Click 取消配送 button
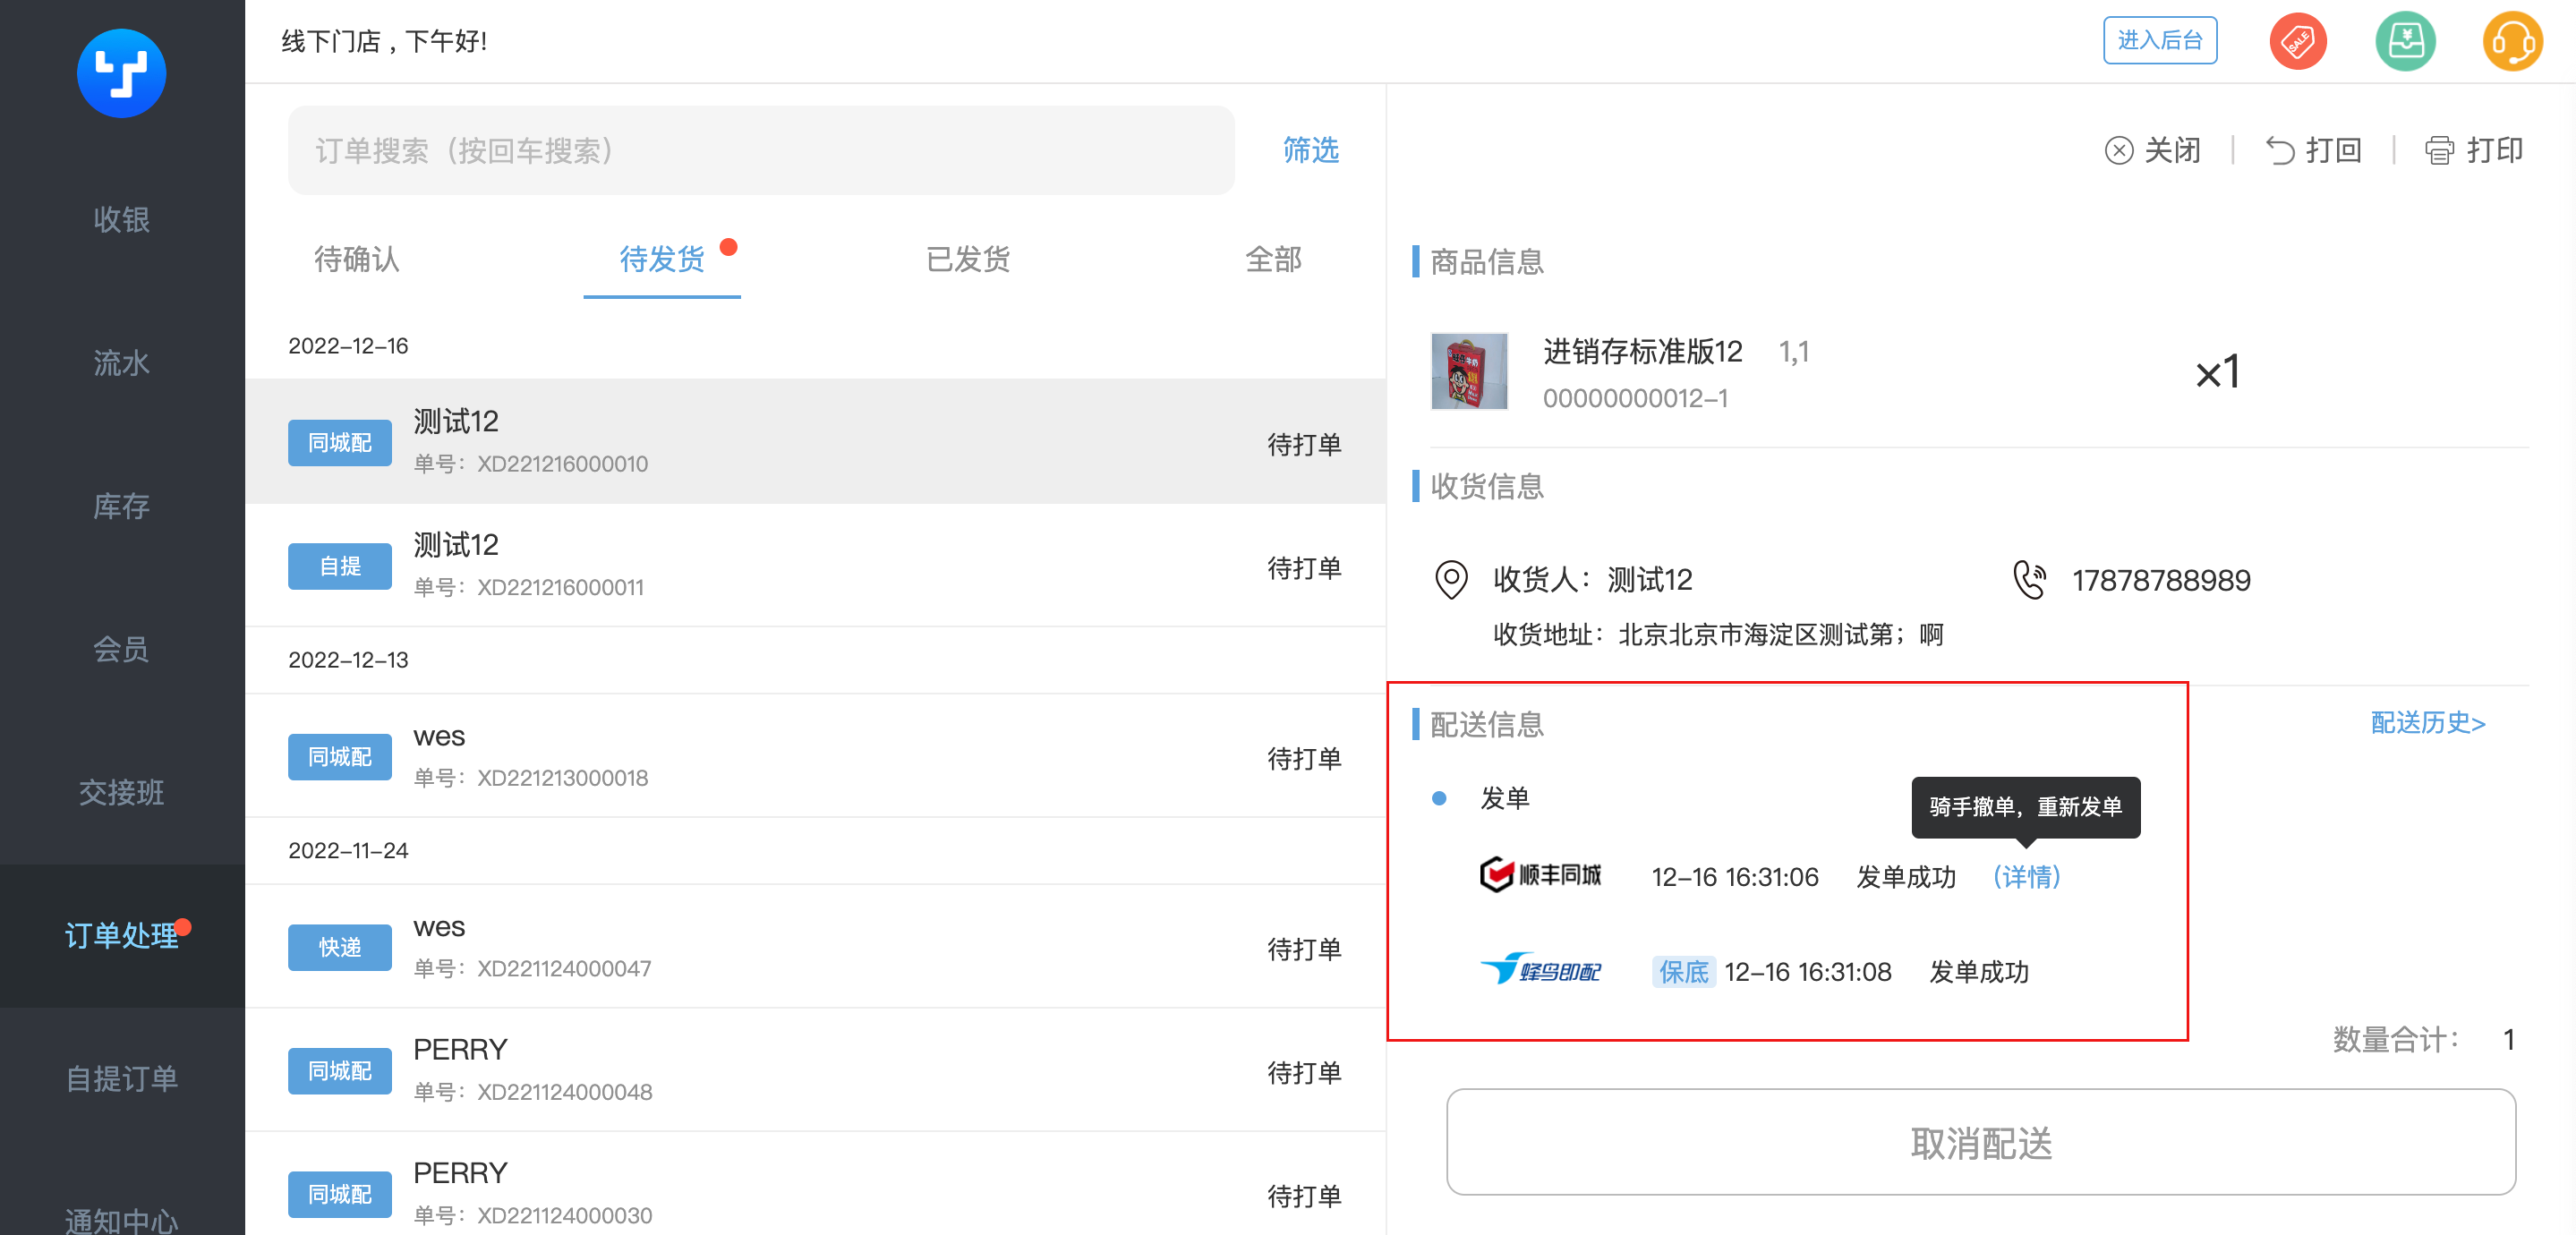Image resolution: width=2576 pixels, height=1235 pixels. pos(1981,1142)
